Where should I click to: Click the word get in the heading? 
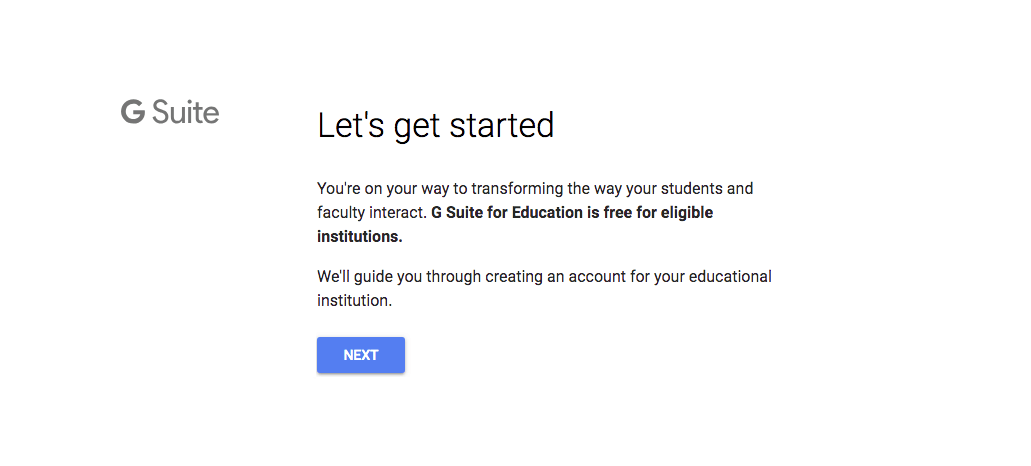pos(417,128)
